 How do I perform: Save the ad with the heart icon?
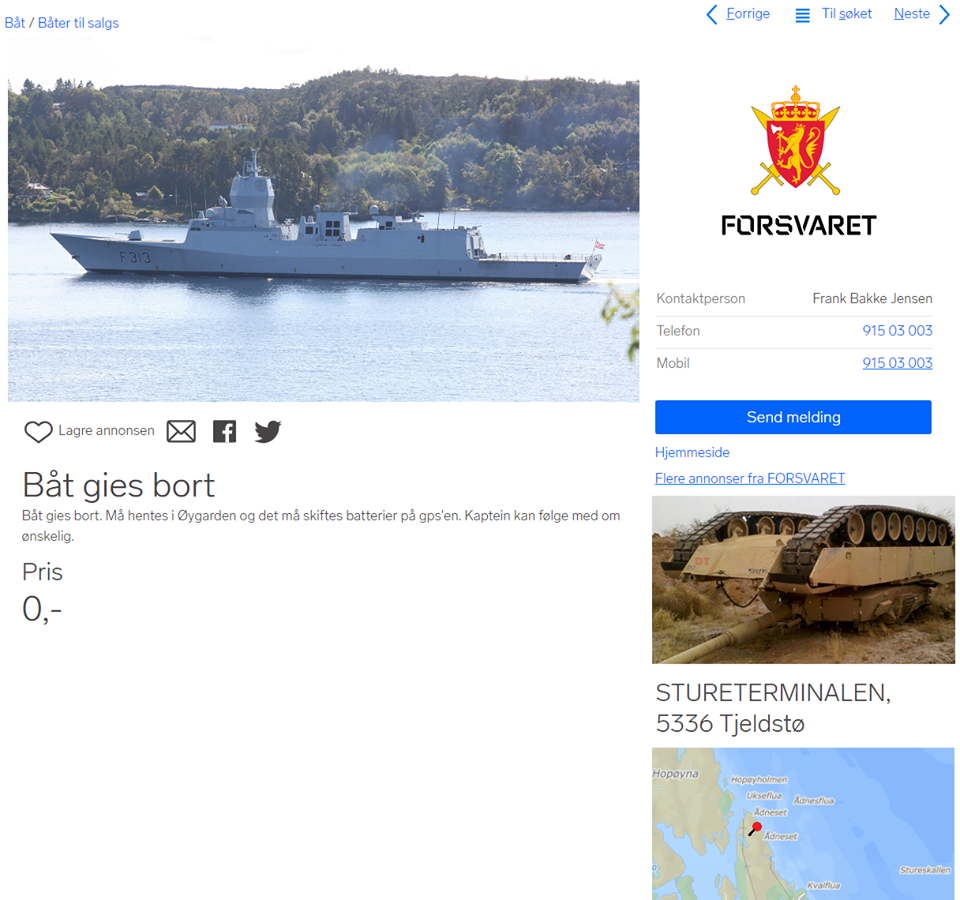click(38, 432)
